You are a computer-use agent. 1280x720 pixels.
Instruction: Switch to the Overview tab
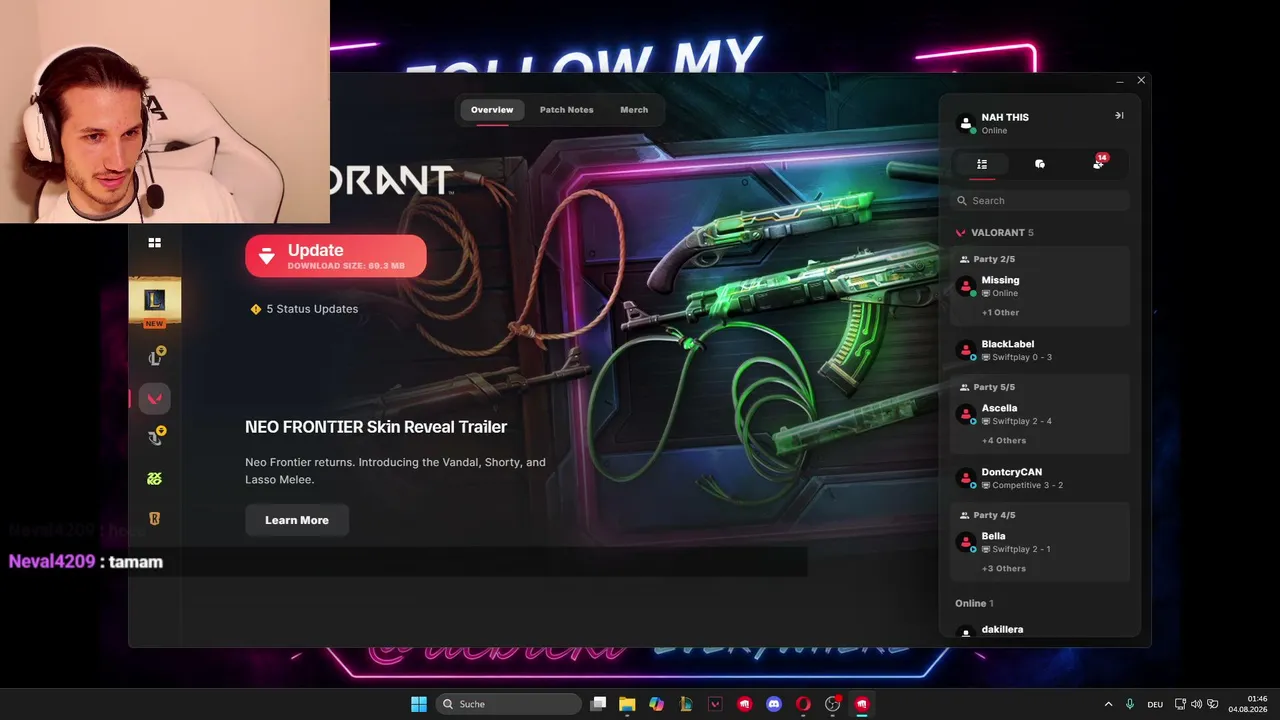click(492, 110)
